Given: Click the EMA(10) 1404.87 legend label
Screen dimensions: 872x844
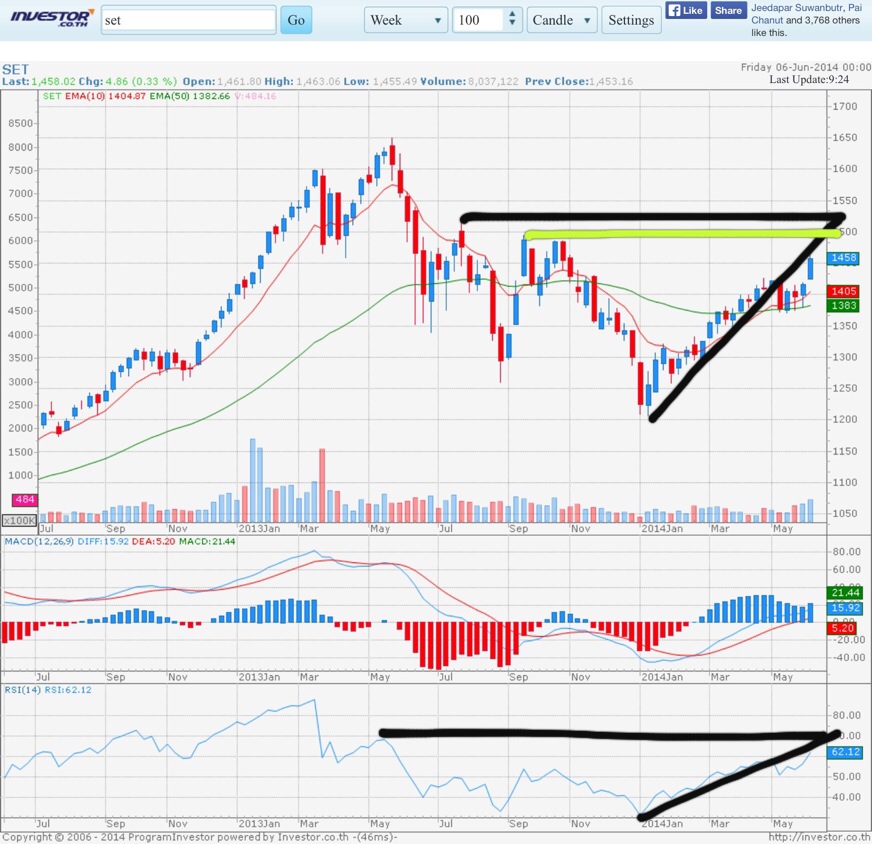Looking at the screenshot, I should tap(105, 96).
